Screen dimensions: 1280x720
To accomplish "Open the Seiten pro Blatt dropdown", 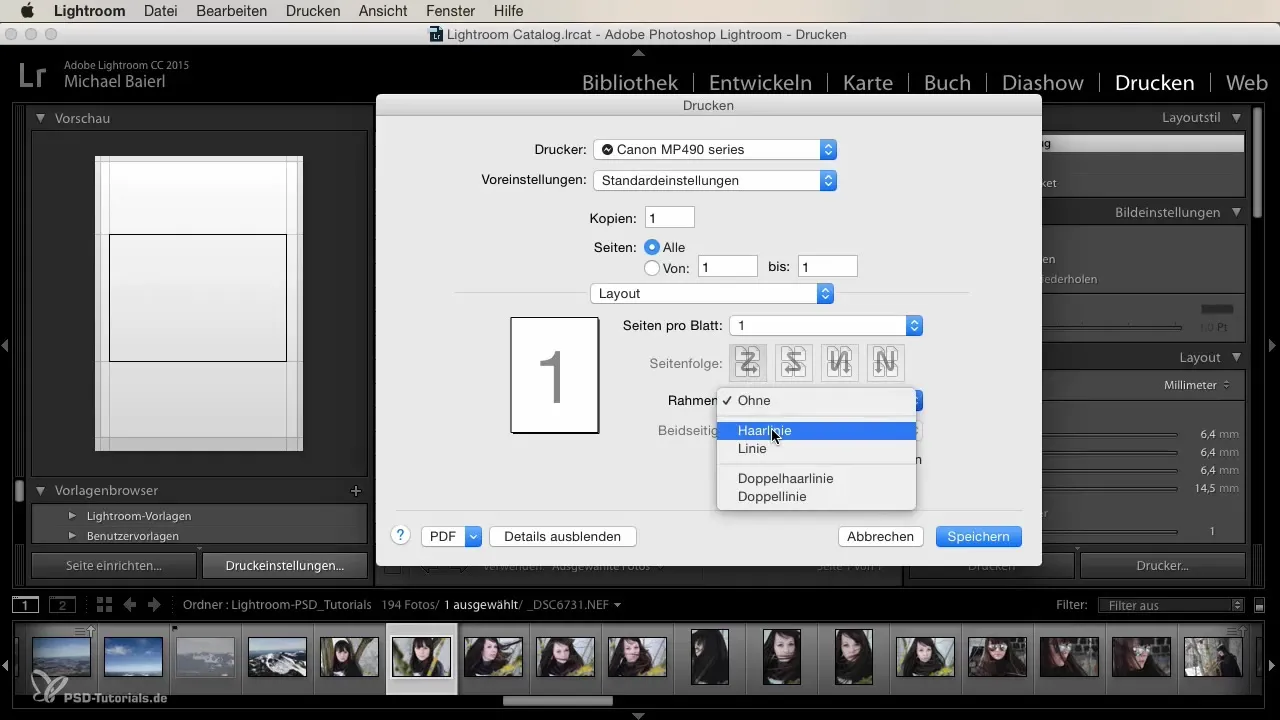I will pyautogui.click(x=826, y=325).
